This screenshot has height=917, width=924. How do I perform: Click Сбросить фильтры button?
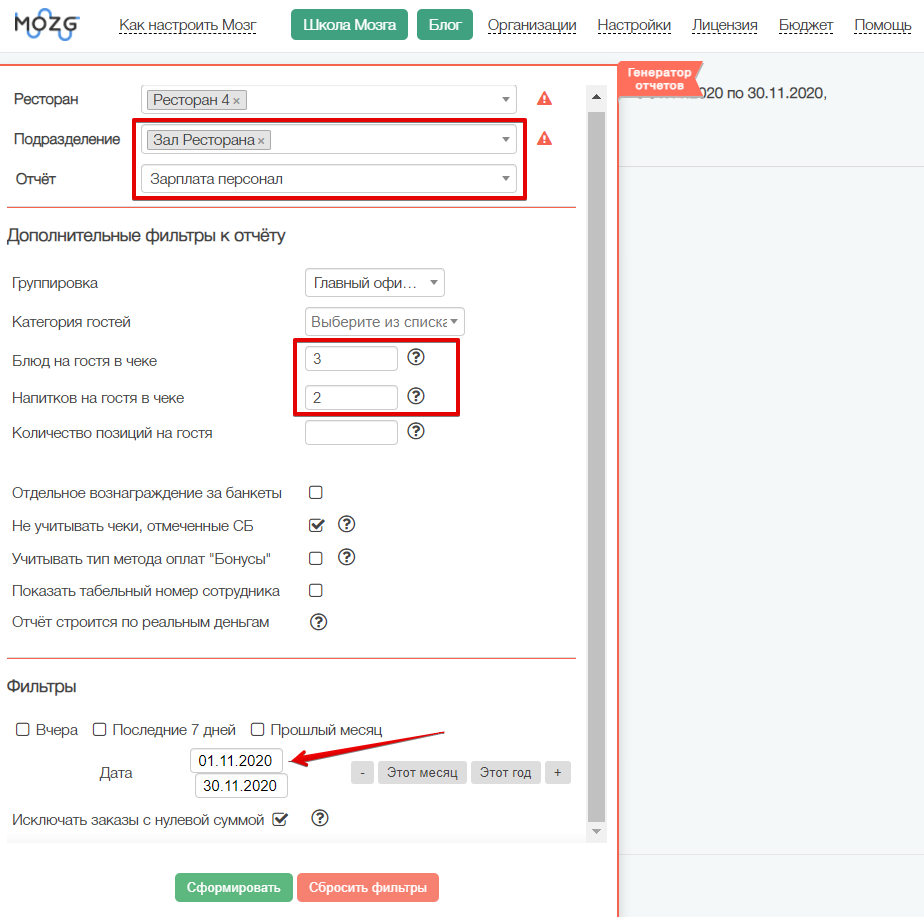[x=367, y=888]
